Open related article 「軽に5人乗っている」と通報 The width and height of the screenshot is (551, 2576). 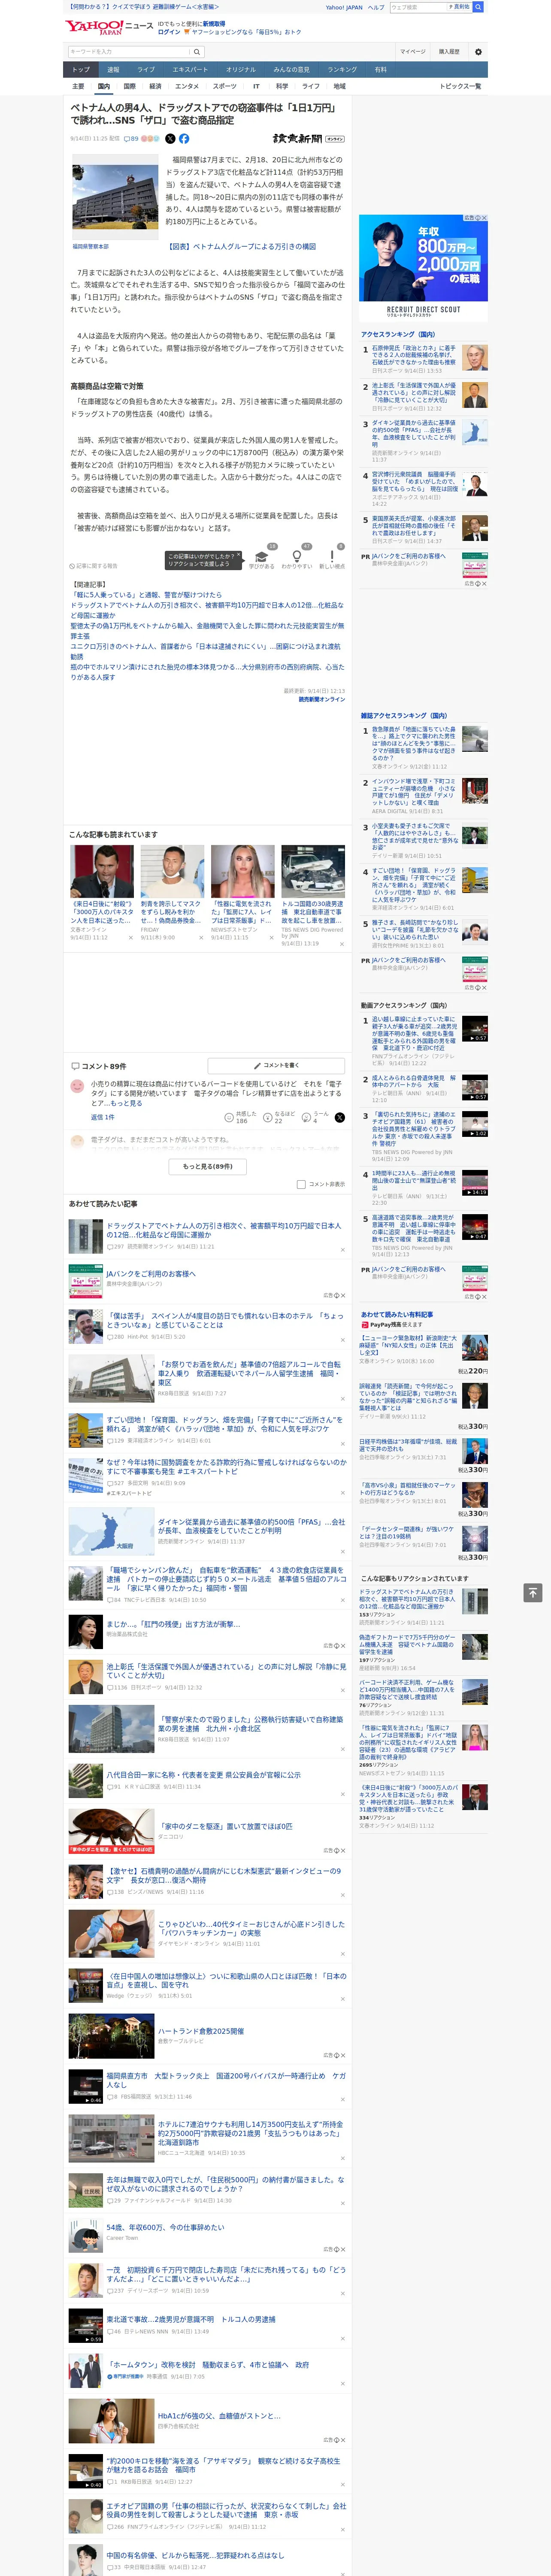(146, 595)
